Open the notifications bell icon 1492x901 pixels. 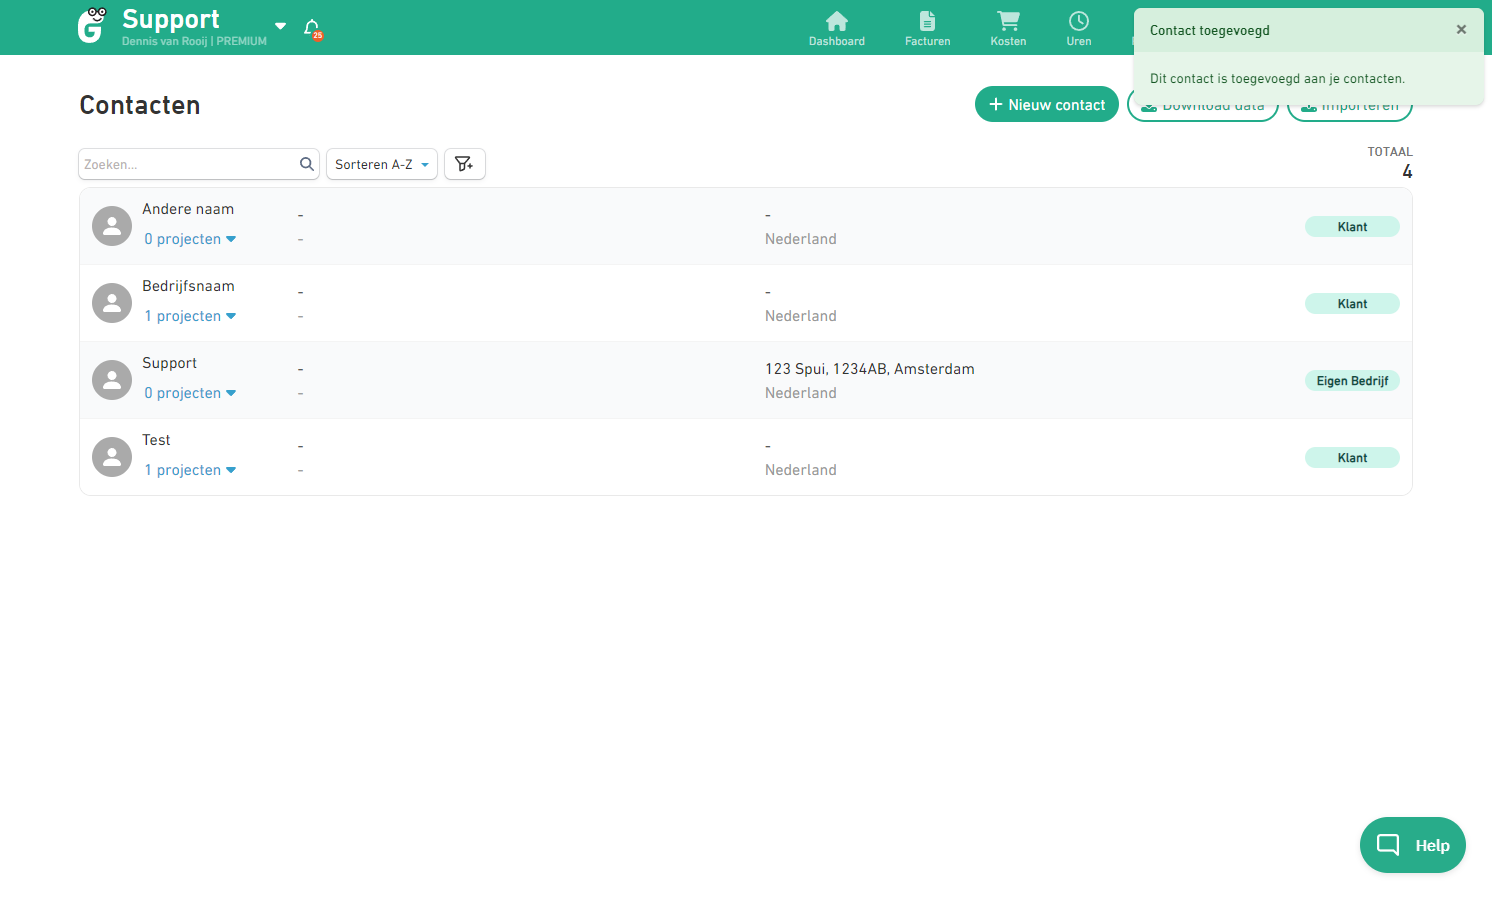click(312, 28)
